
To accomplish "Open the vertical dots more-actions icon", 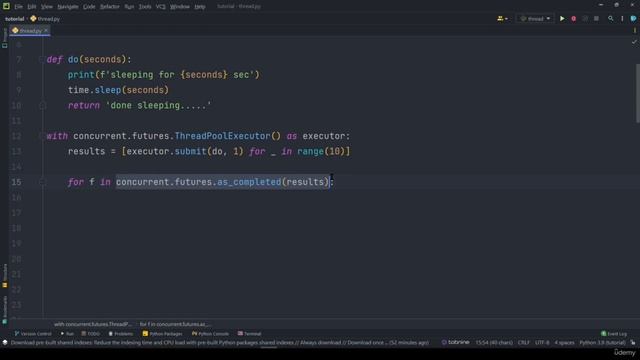I will pyautogui.click(x=622, y=18).
